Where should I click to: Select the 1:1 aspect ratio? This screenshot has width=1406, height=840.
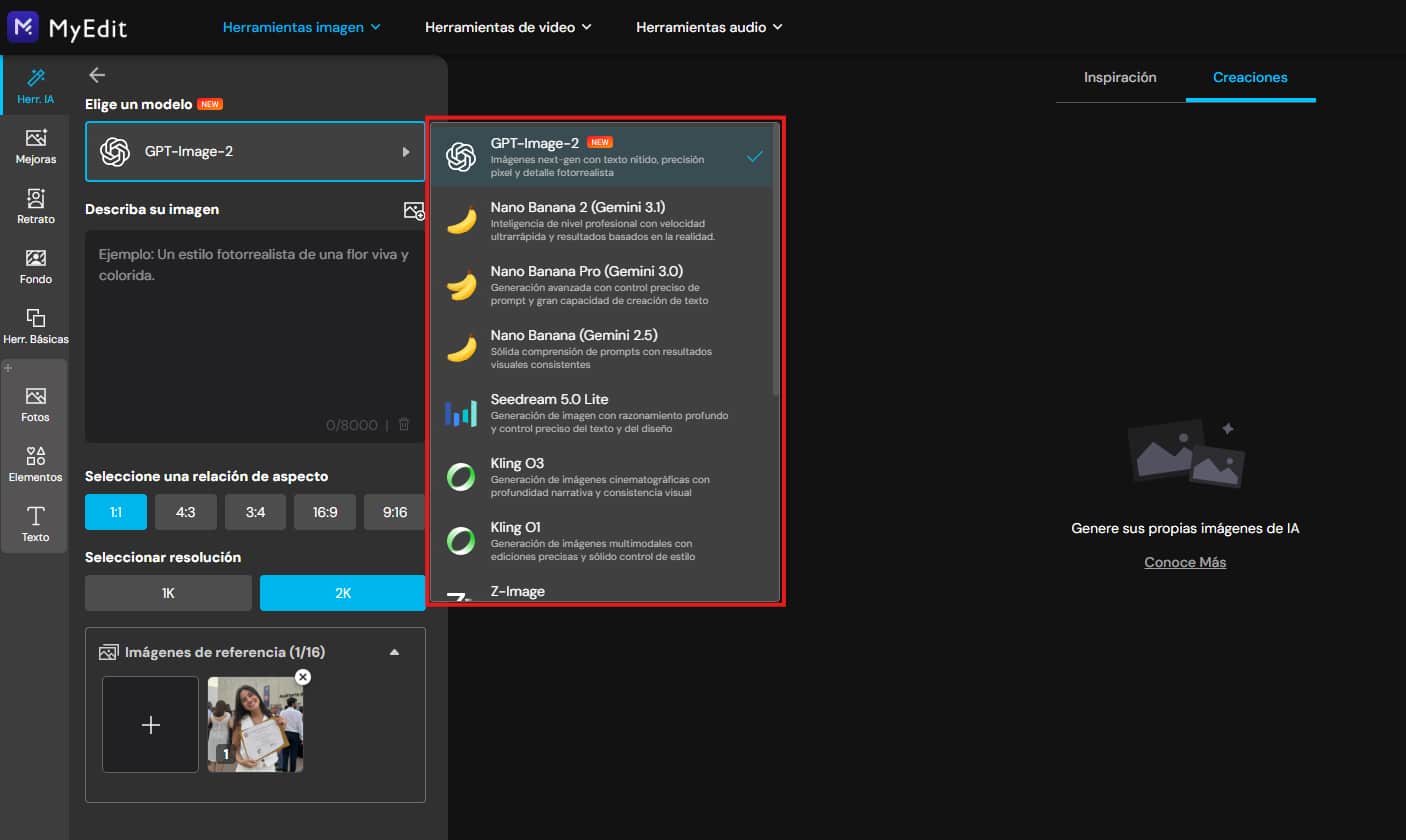116,512
